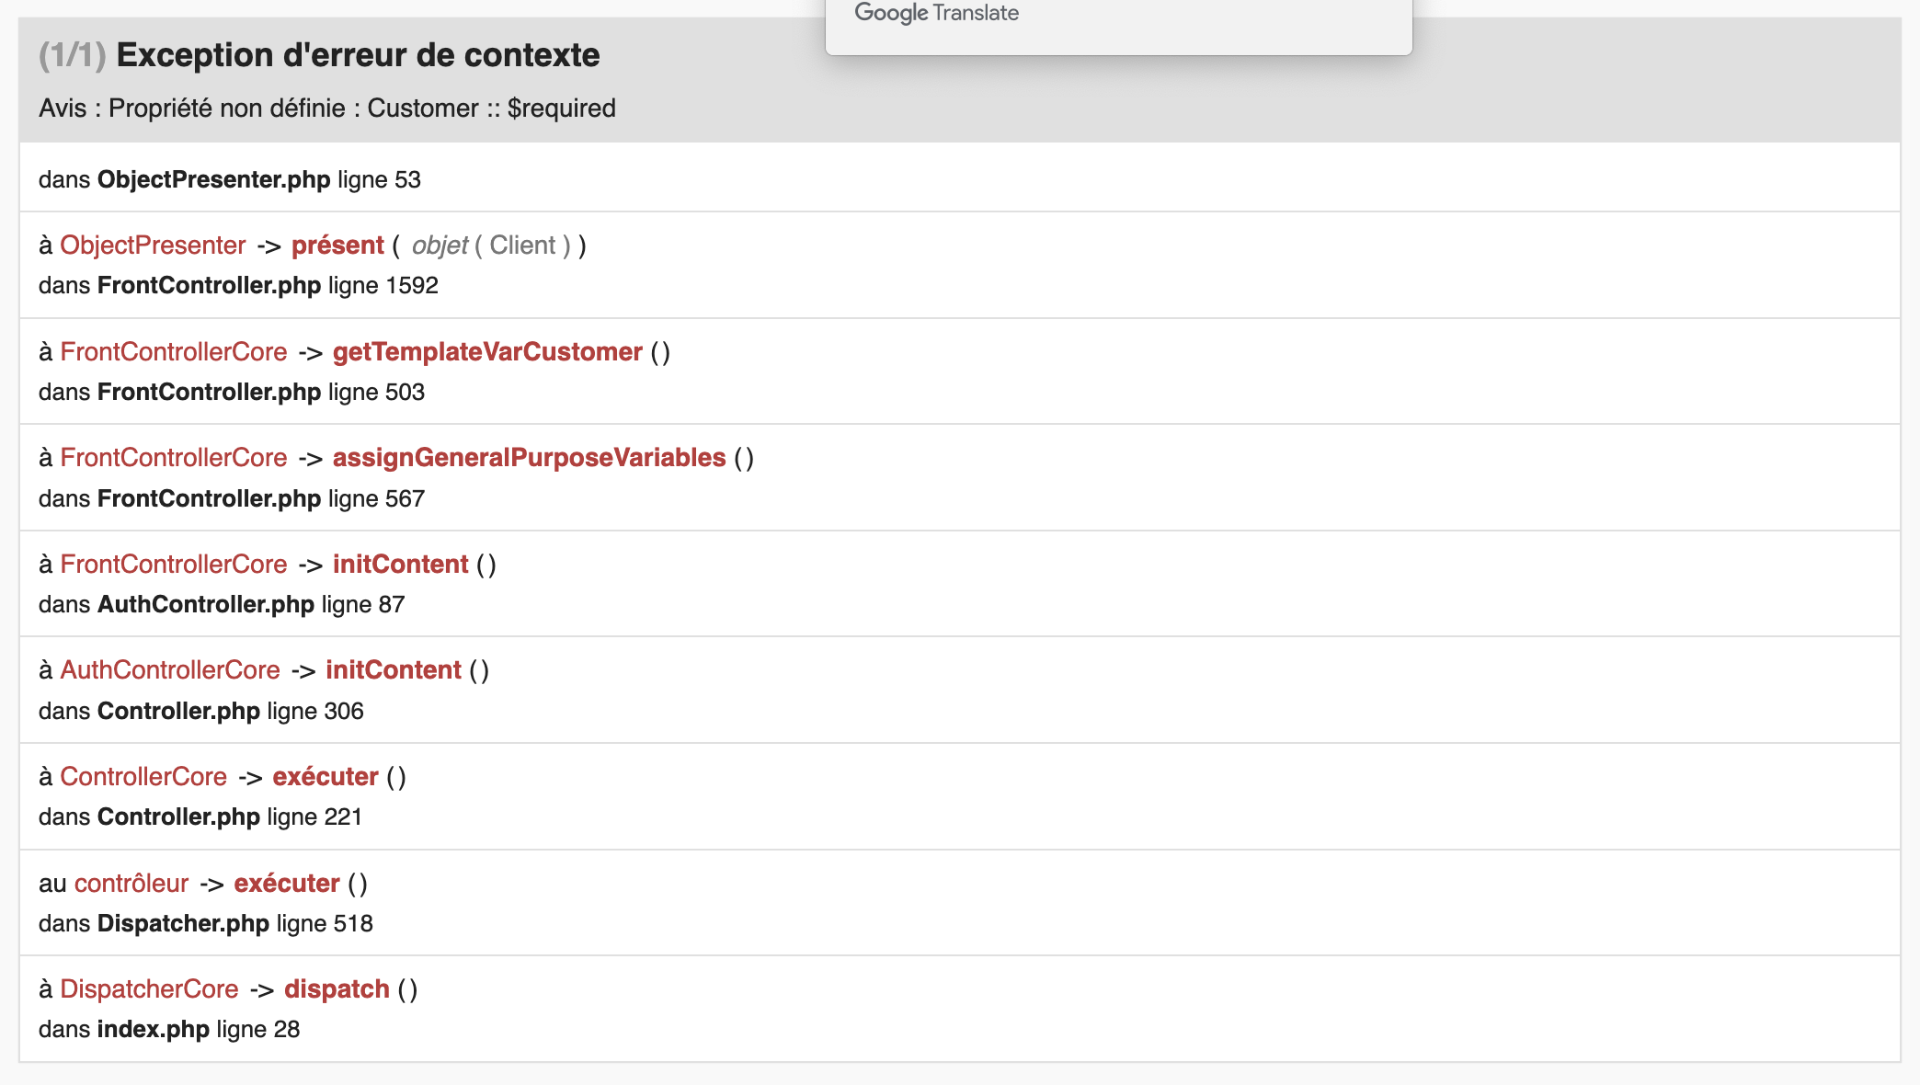
Task: Open the DispatcherCore class link
Action: tap(149, 989)
